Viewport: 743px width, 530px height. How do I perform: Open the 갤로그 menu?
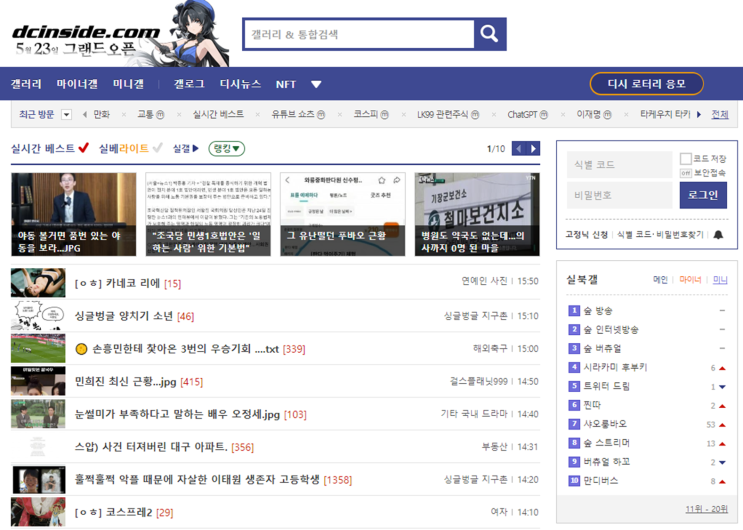click(189, 84)
